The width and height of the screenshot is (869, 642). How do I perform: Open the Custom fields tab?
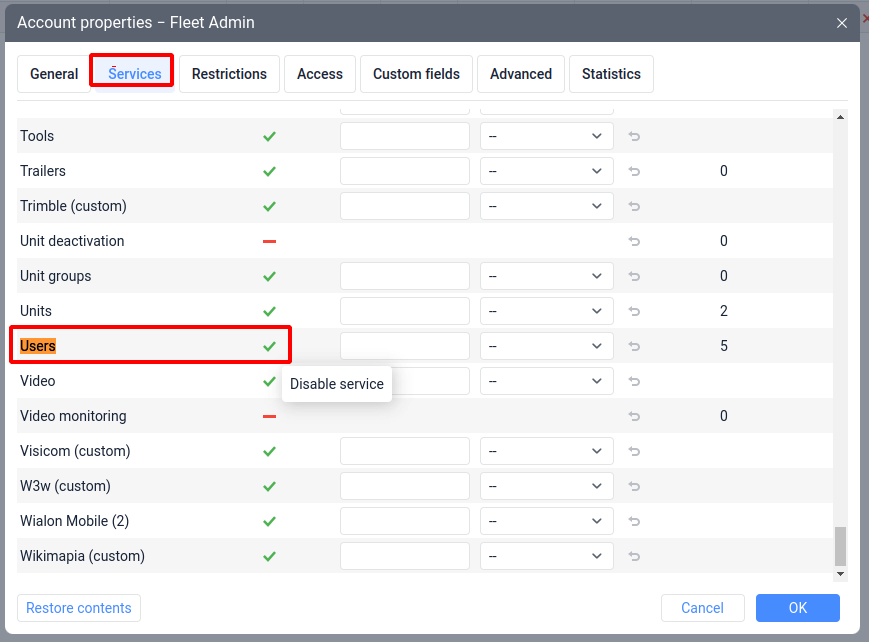pyautogui.click(x=416, y=74)
